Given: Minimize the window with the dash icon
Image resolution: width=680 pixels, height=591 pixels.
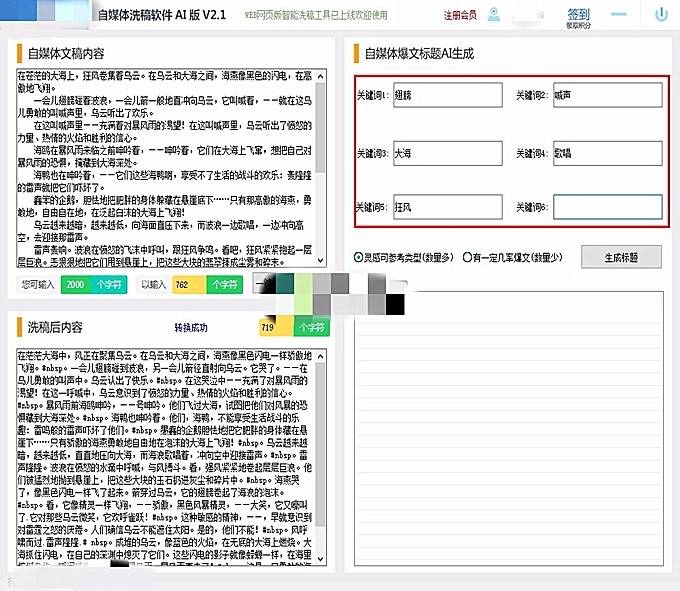Looking at the screenshot, I should [618, 14].
